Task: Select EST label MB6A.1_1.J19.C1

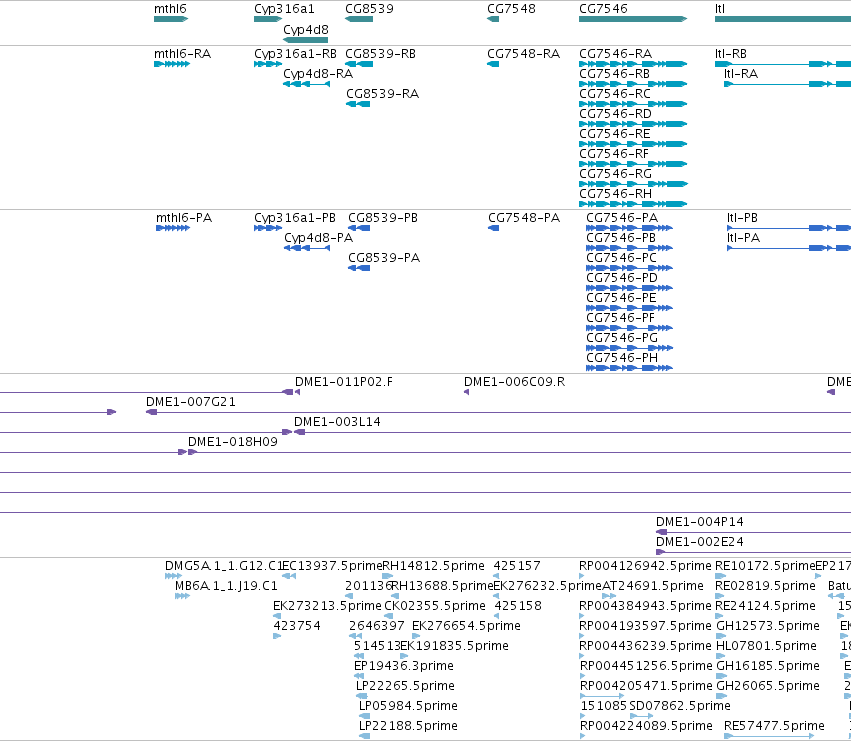Action: (226, 586)
